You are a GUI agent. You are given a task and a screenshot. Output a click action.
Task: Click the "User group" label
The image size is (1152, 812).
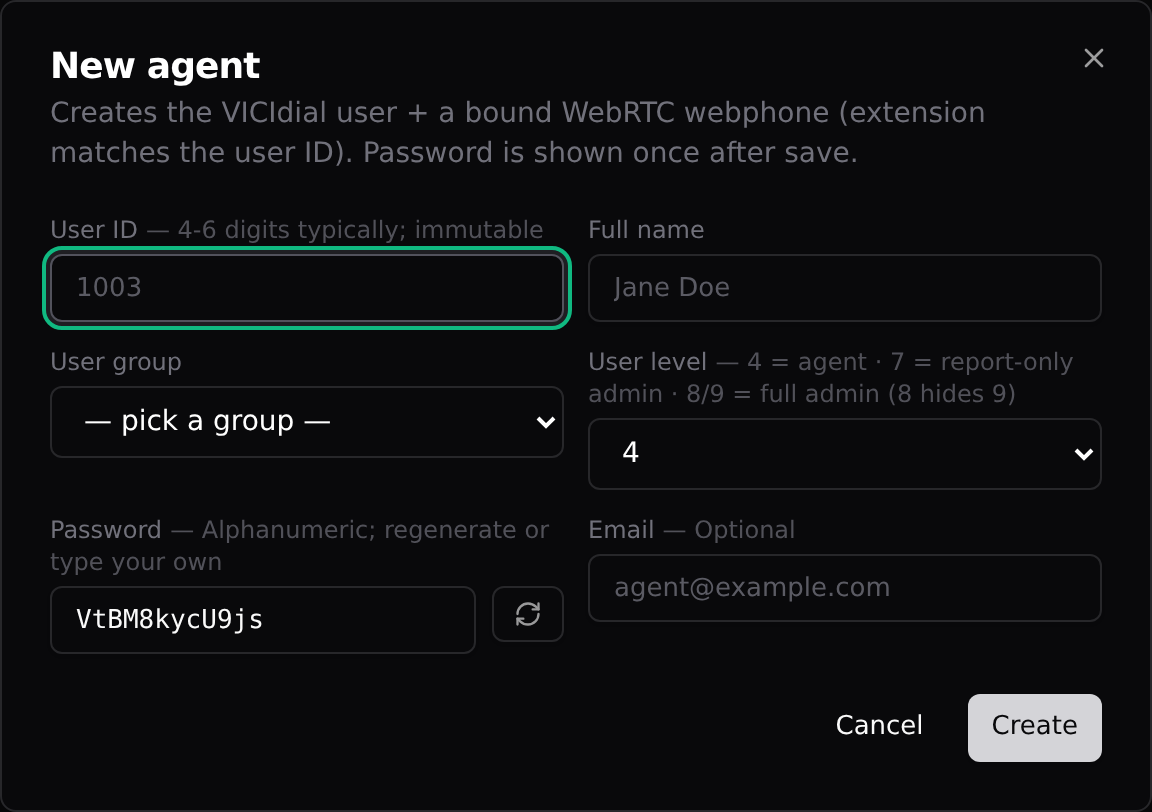click(x=116, y=362)
